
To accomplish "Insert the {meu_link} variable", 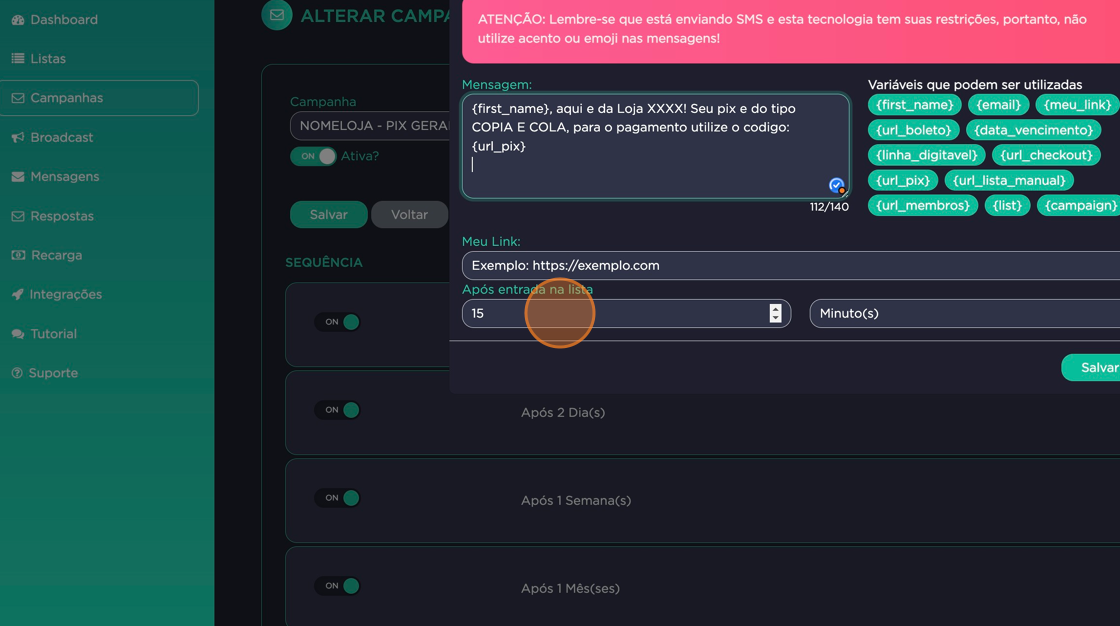I will (1077, 105).
